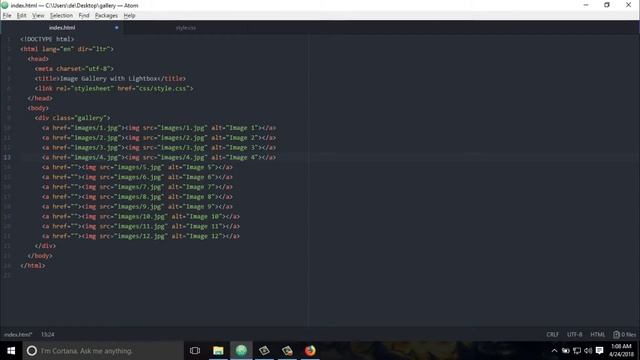
Task: Minimize the Atom window
Action: (586, 5)
